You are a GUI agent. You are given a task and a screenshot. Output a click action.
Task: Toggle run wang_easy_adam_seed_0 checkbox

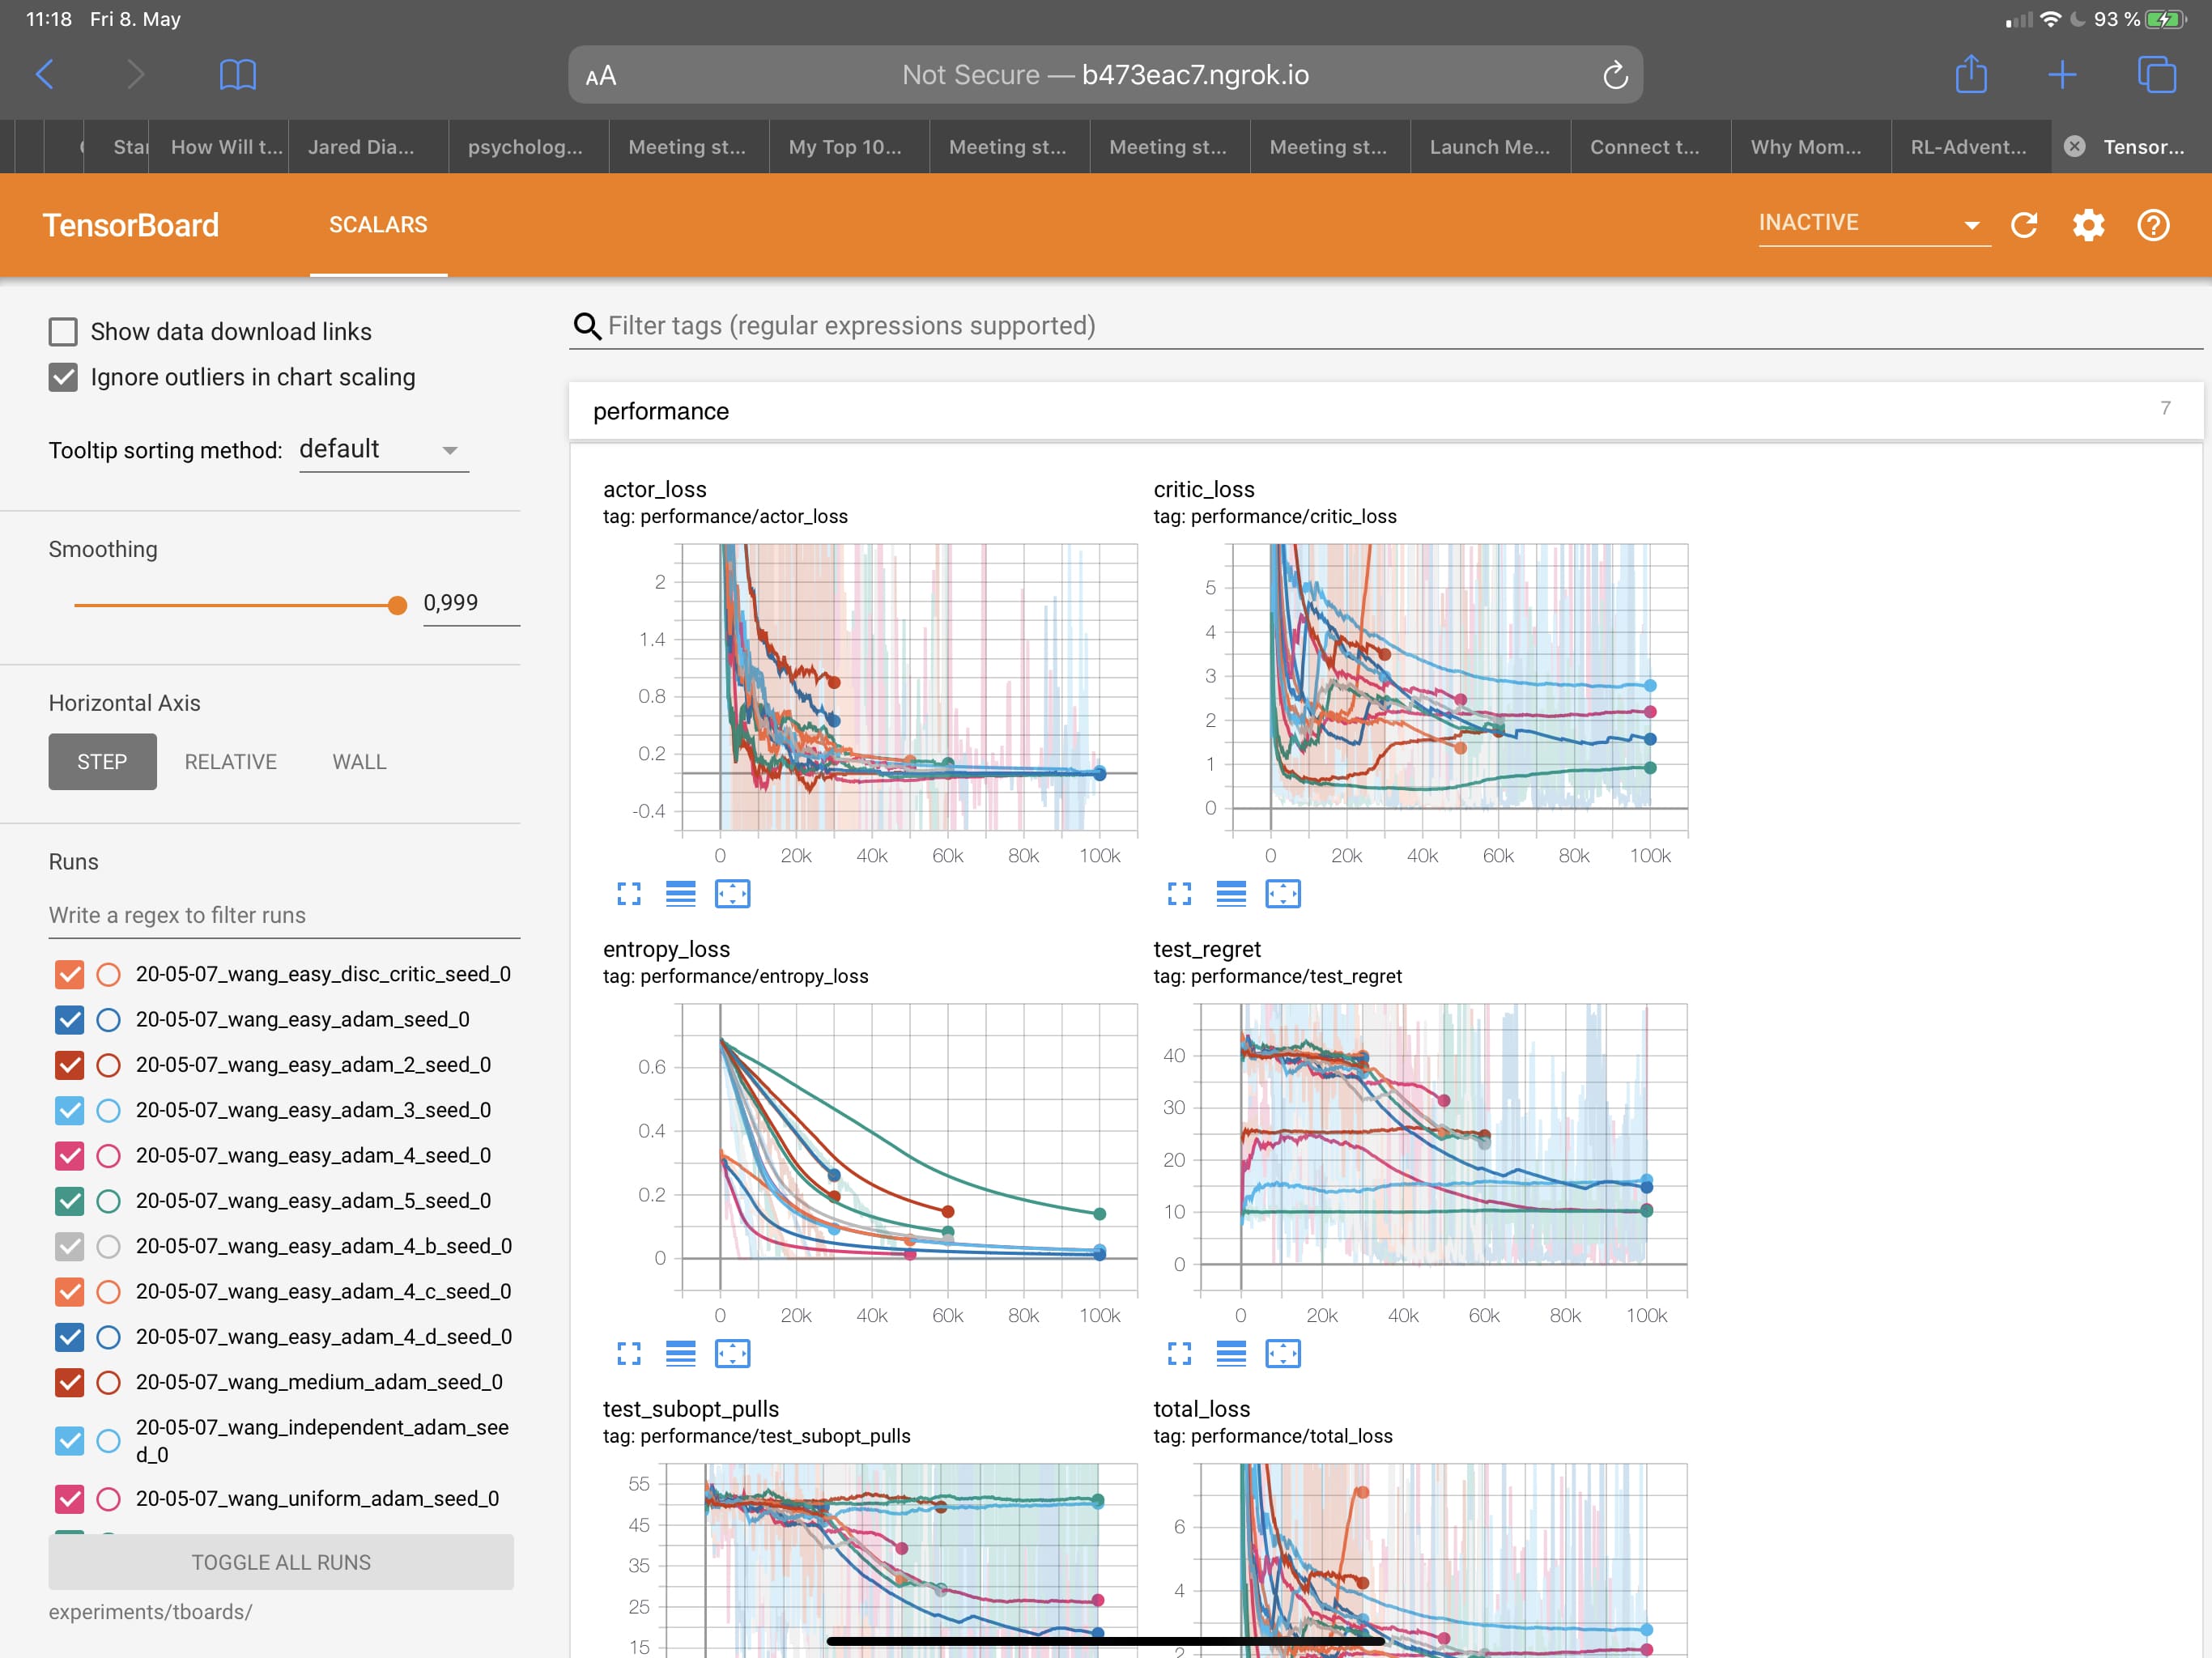click(x=69, y=1019)
